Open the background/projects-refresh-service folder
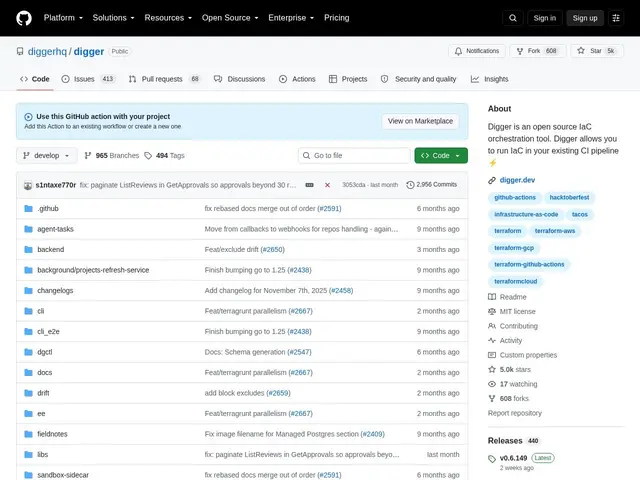640x480 pixels. tap(93, 270)
